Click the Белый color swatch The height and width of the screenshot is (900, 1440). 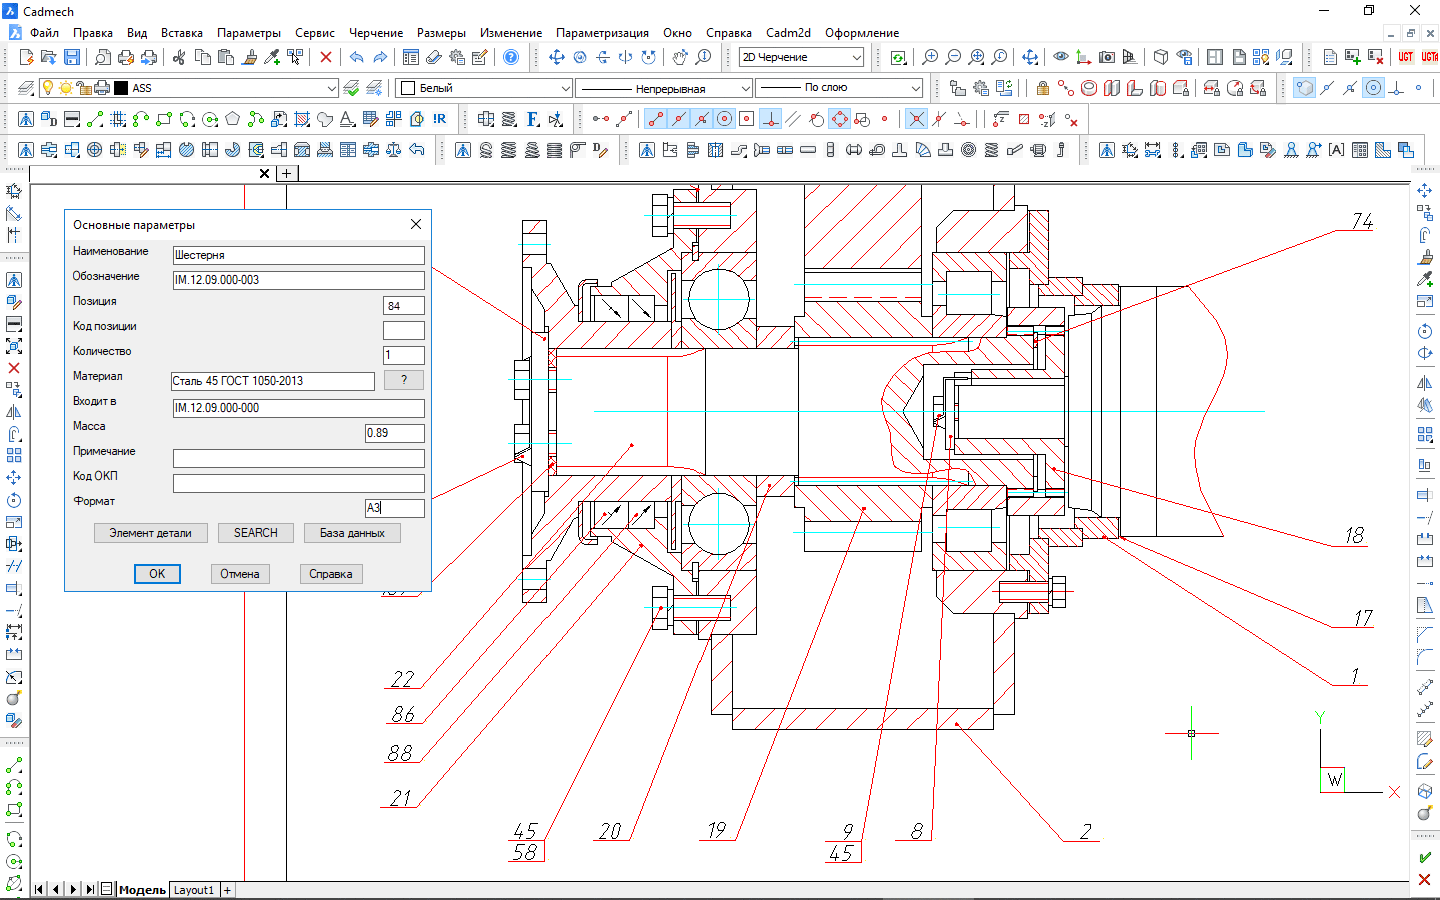(408, 88)
